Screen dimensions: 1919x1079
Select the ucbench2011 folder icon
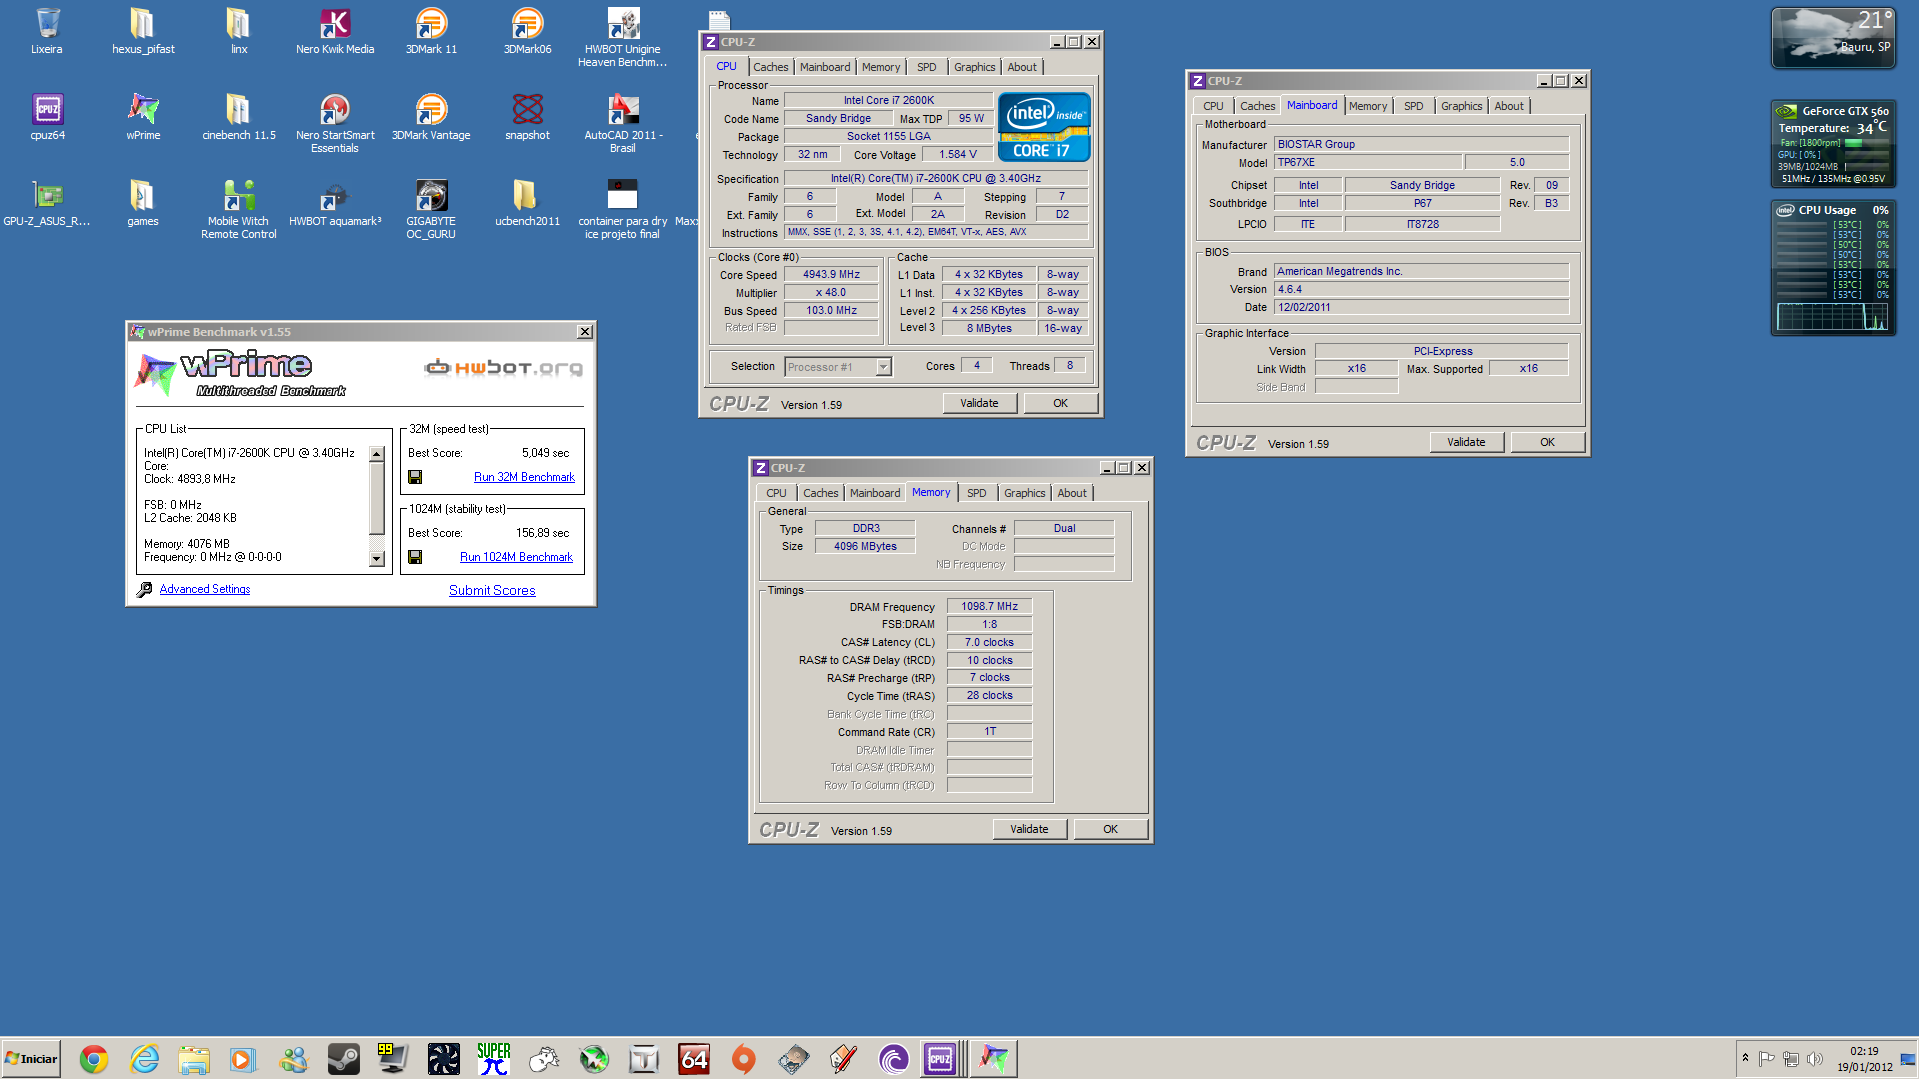pyautogui.click(x=527, y=203)
